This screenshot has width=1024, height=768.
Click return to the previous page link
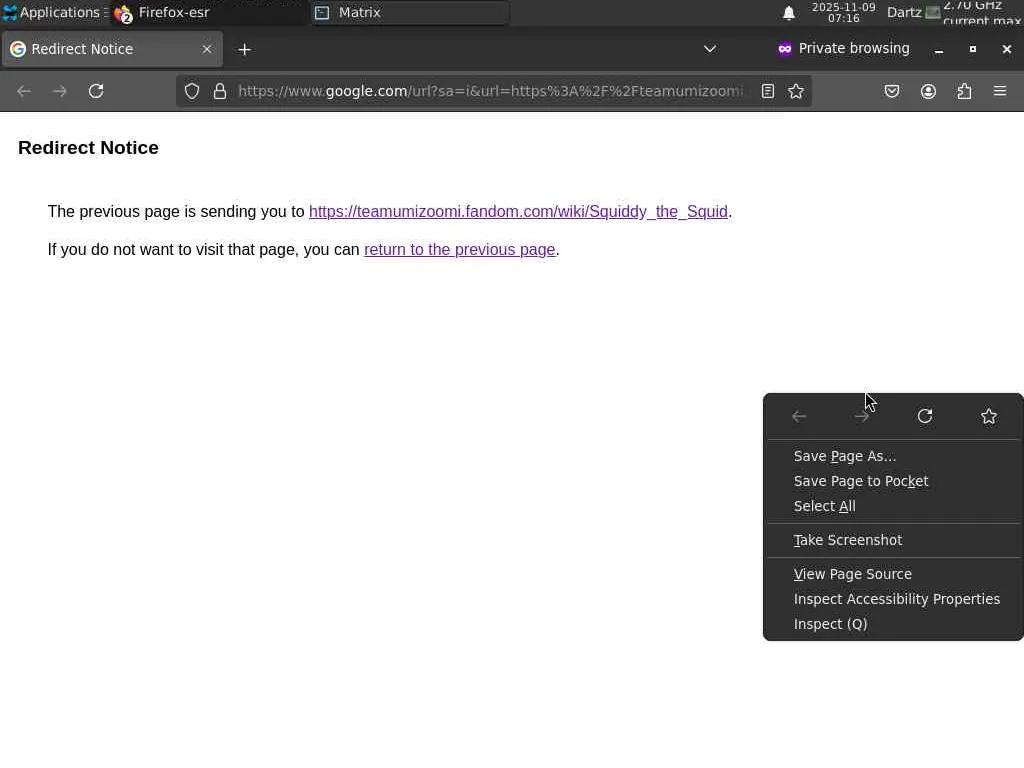(x=460, y=249)
